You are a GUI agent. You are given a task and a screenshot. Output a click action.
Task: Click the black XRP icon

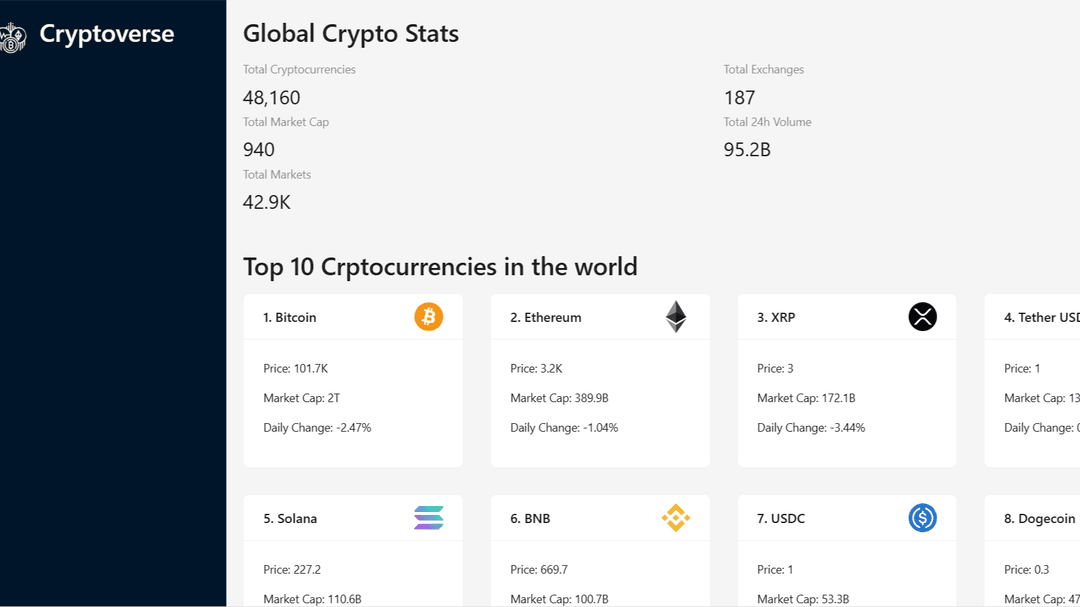coord(922,317)
